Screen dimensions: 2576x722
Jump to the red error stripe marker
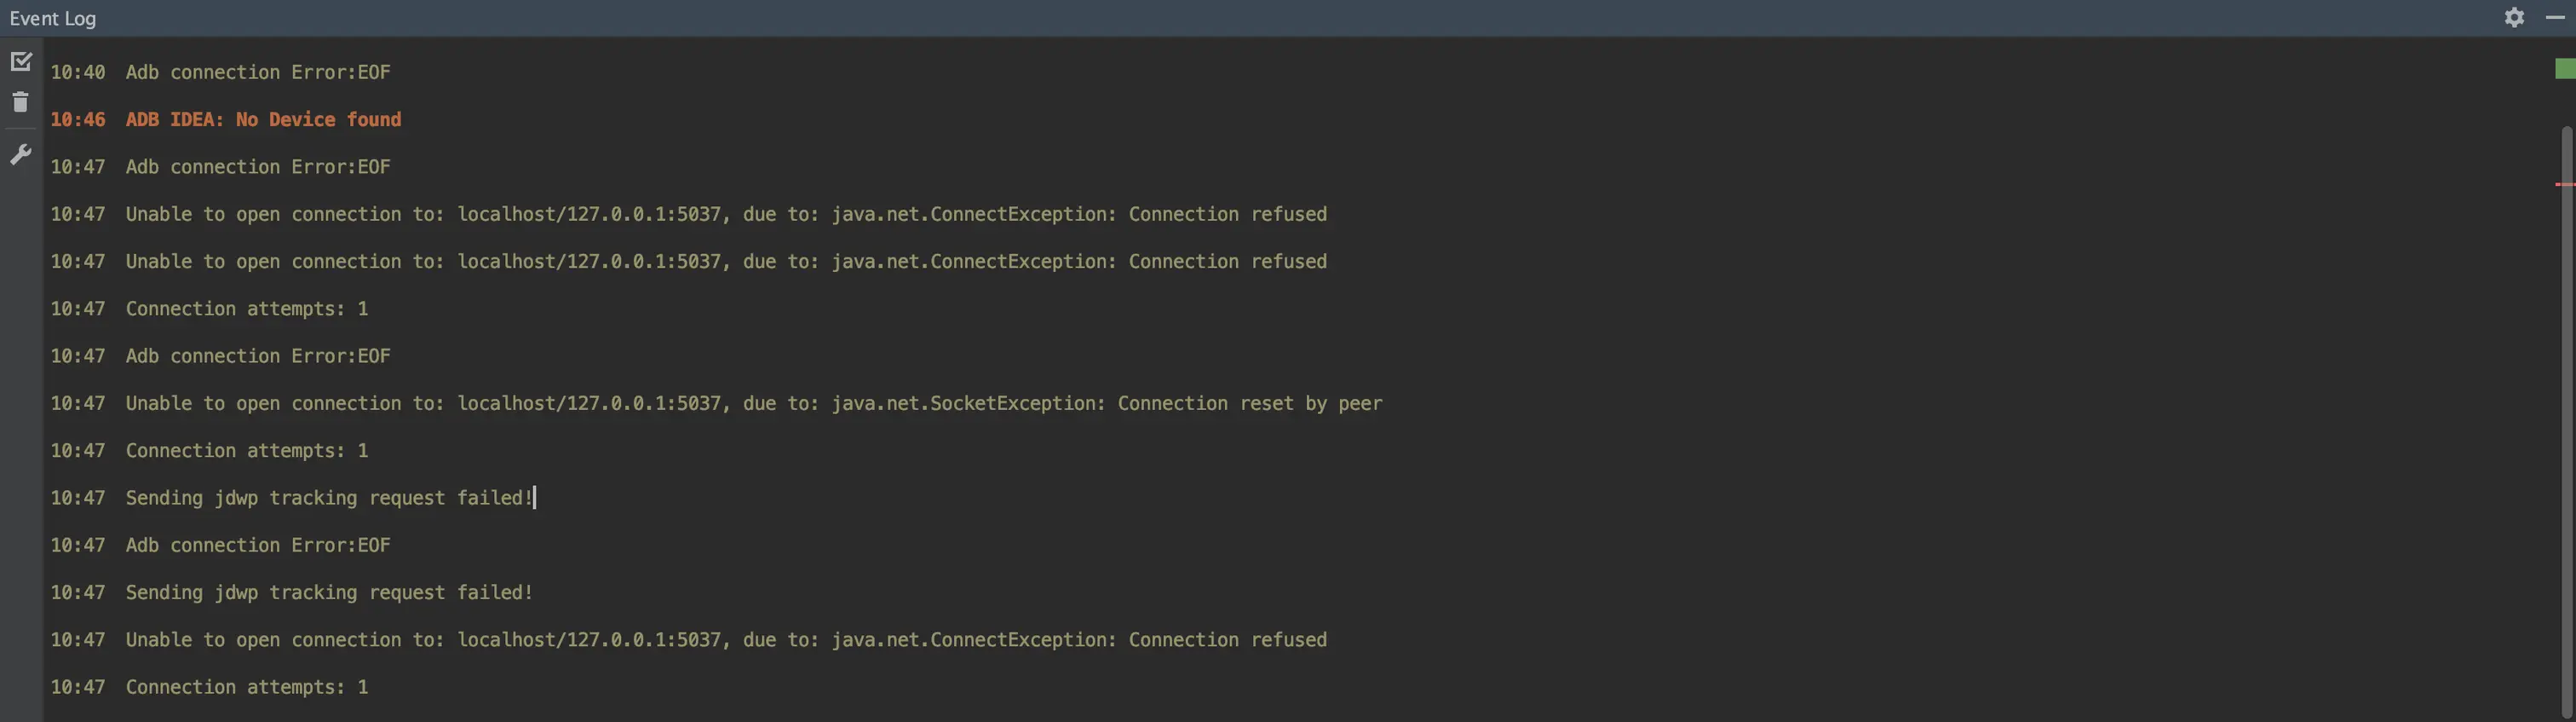pos(2563,184)
